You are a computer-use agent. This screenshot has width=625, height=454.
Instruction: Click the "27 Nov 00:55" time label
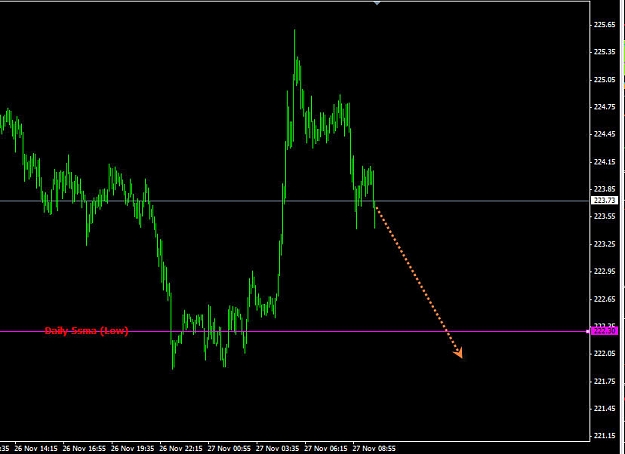229,448
